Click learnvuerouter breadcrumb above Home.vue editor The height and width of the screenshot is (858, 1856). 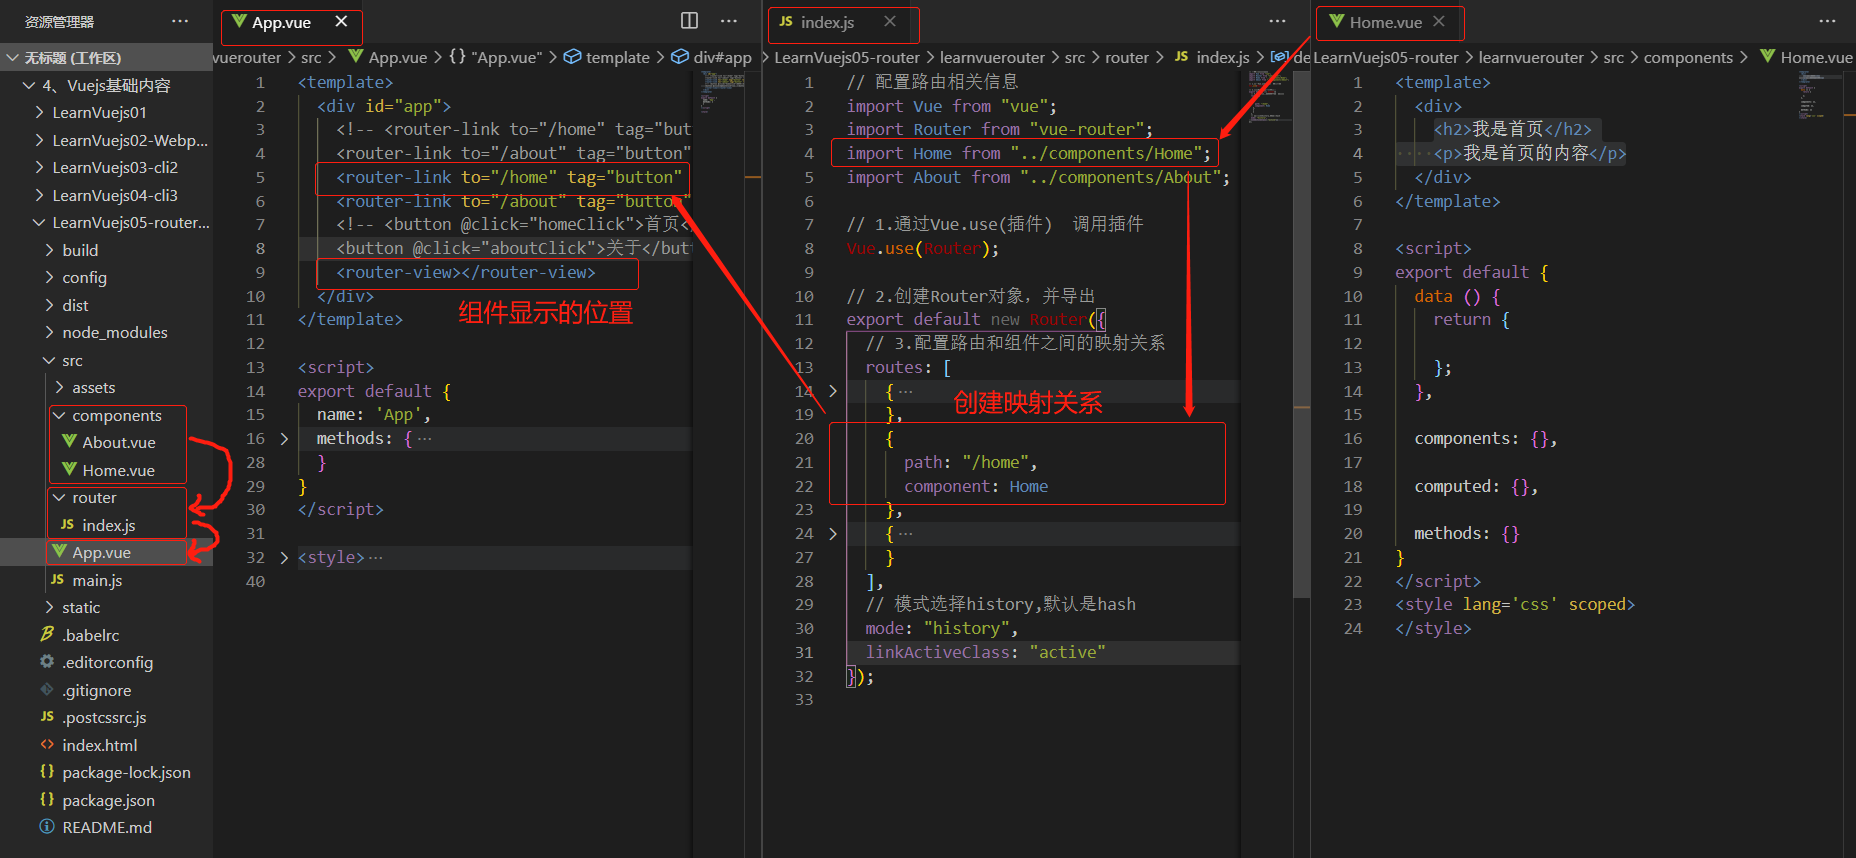tap(1531, 58)
